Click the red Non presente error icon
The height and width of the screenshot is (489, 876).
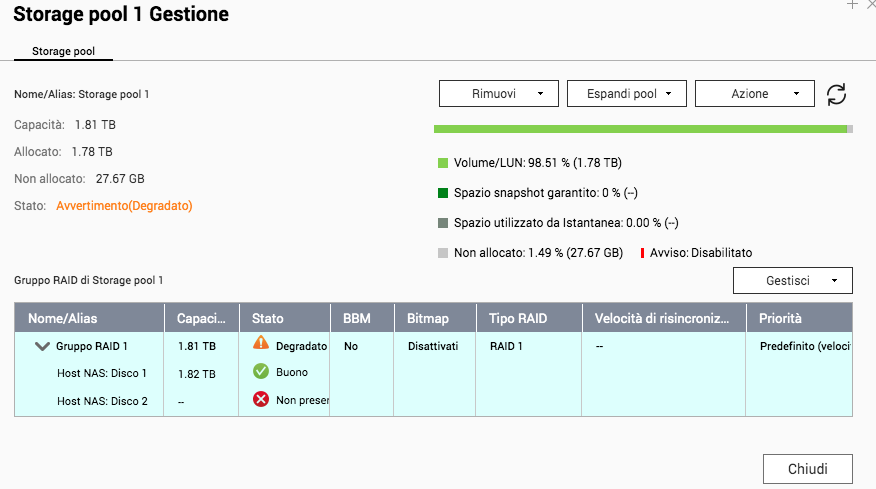coord(261,399)
